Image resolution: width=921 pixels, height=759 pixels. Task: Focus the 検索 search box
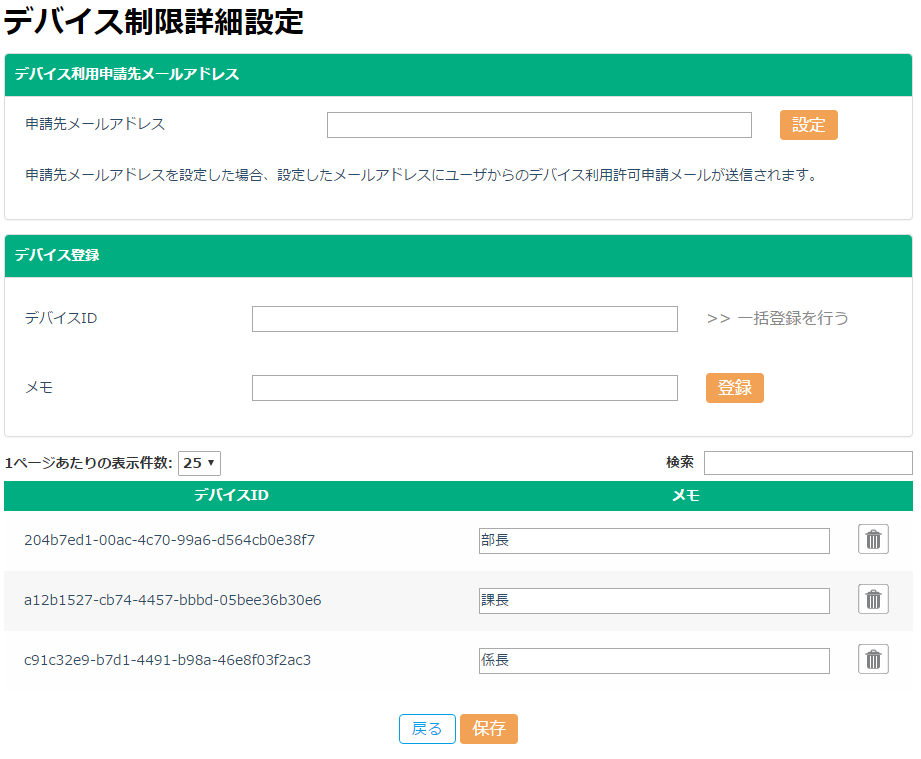pyautogui.click(x=808, y=463)
